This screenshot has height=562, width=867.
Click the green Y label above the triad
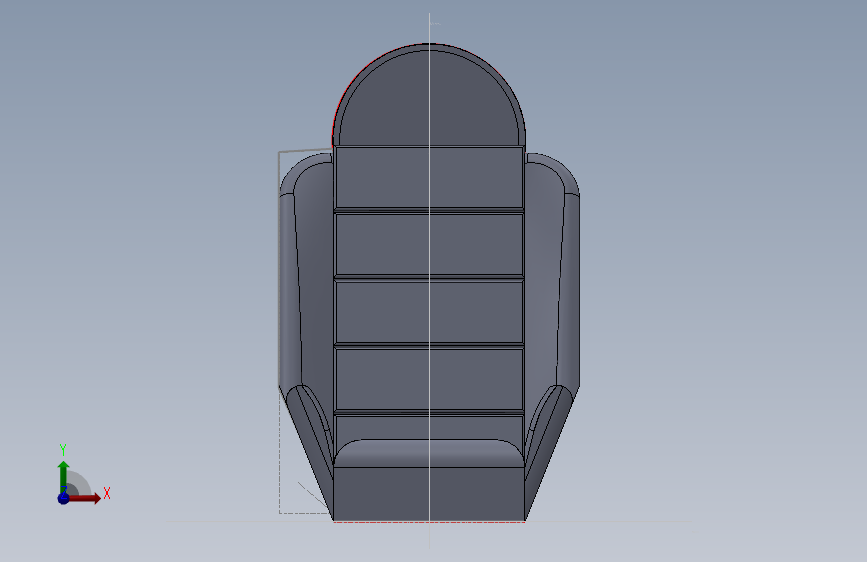coord(63,450)
